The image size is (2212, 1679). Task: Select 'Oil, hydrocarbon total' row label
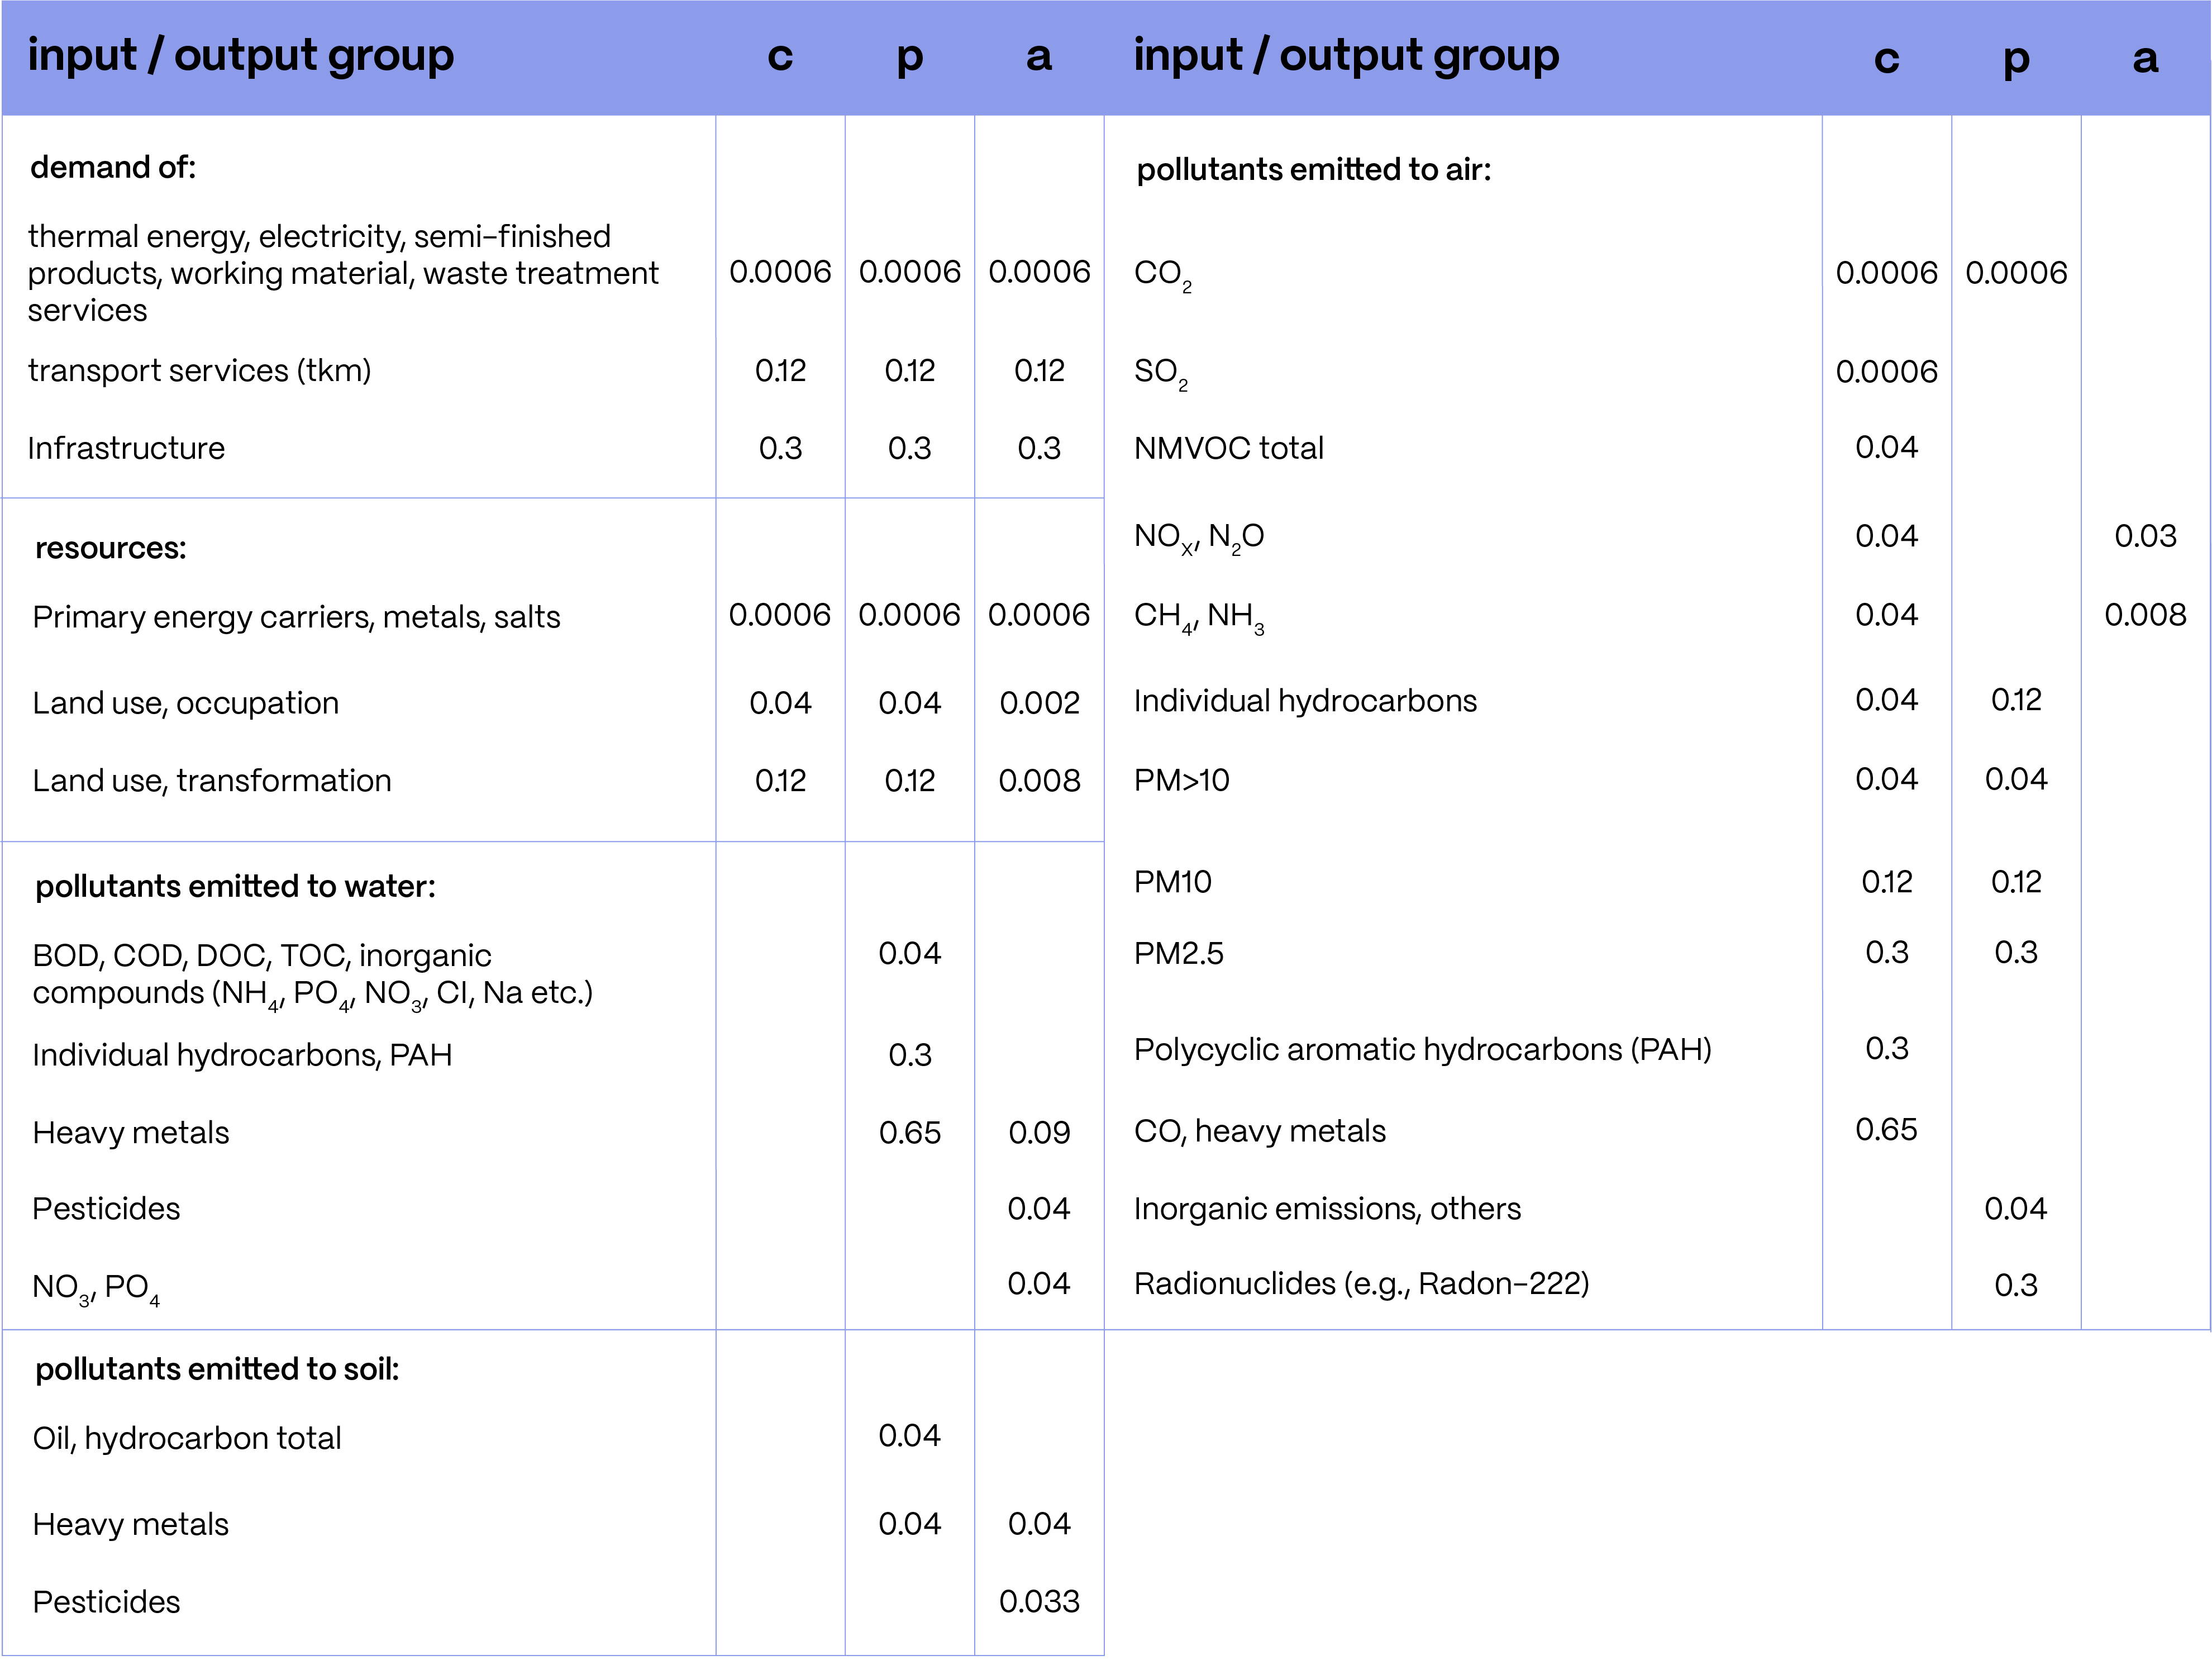tap(187, 1438)
